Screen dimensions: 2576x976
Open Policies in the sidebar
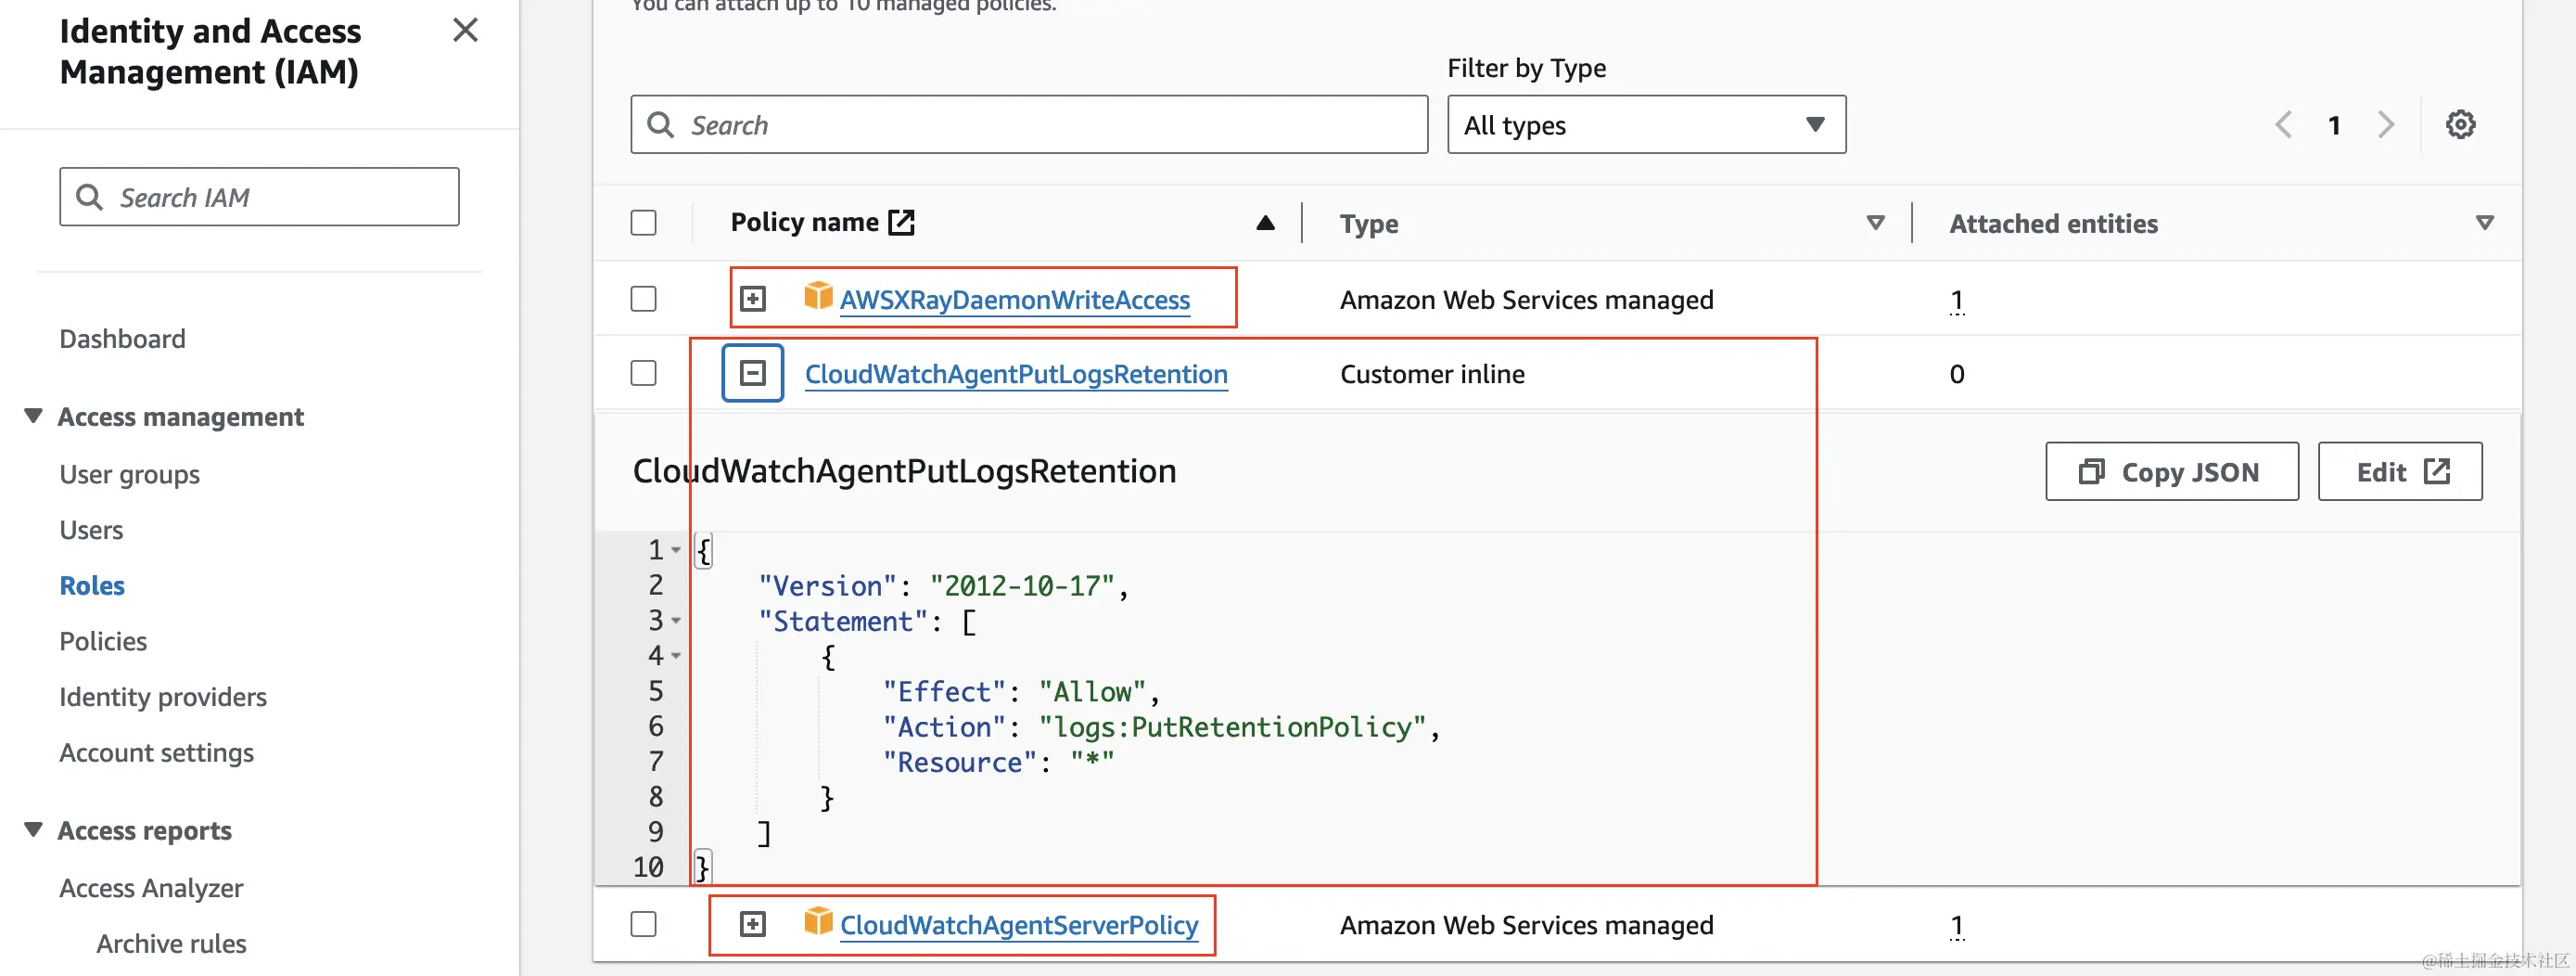click(x=103, y=641)
